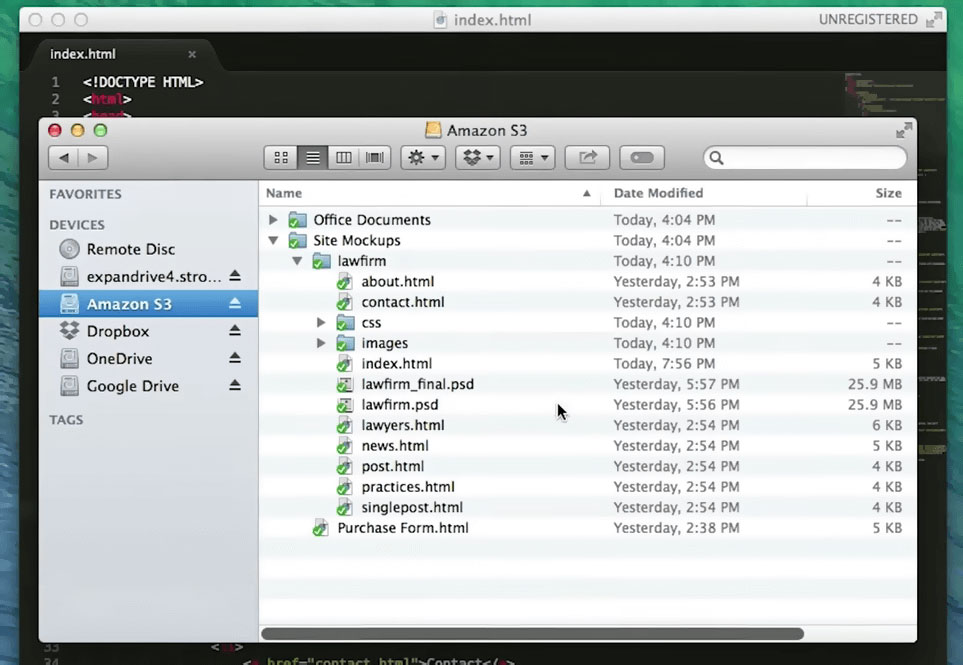Screen dimensions: 963x665
Task: Click the Share toolbar icon
Action: coord(587,158)
